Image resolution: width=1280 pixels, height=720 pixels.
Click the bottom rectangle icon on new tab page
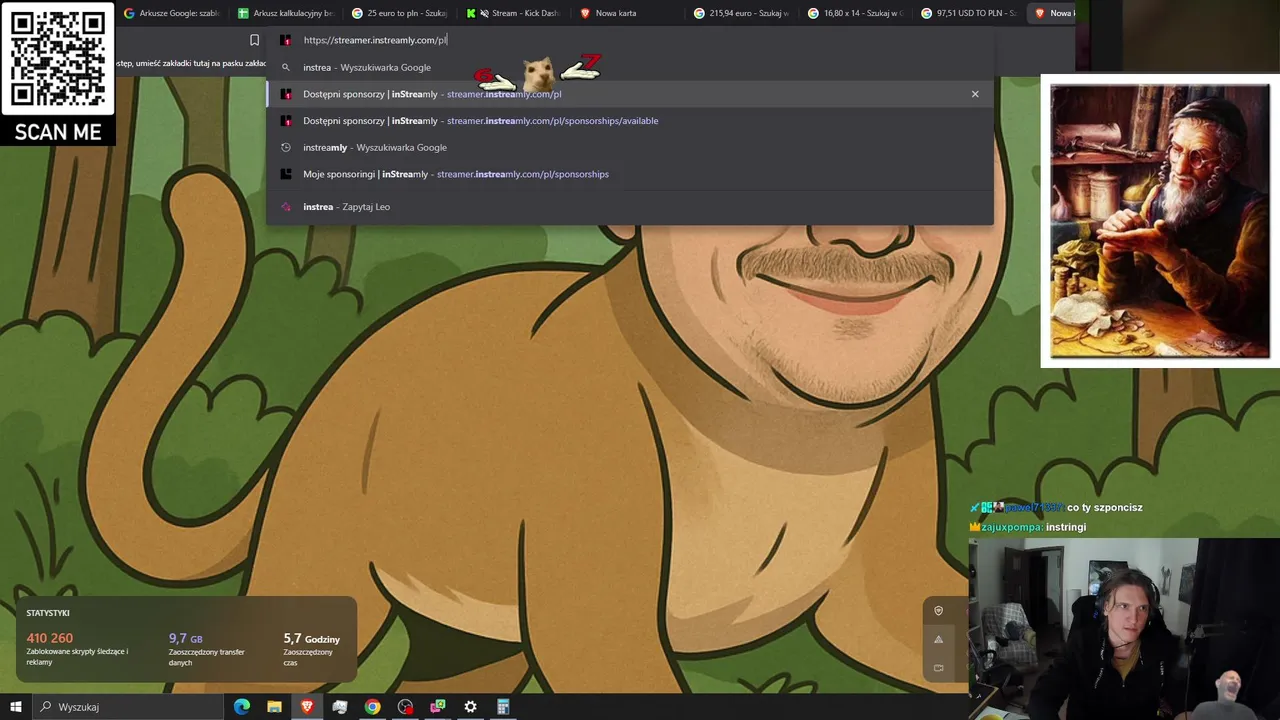(938, 667)
